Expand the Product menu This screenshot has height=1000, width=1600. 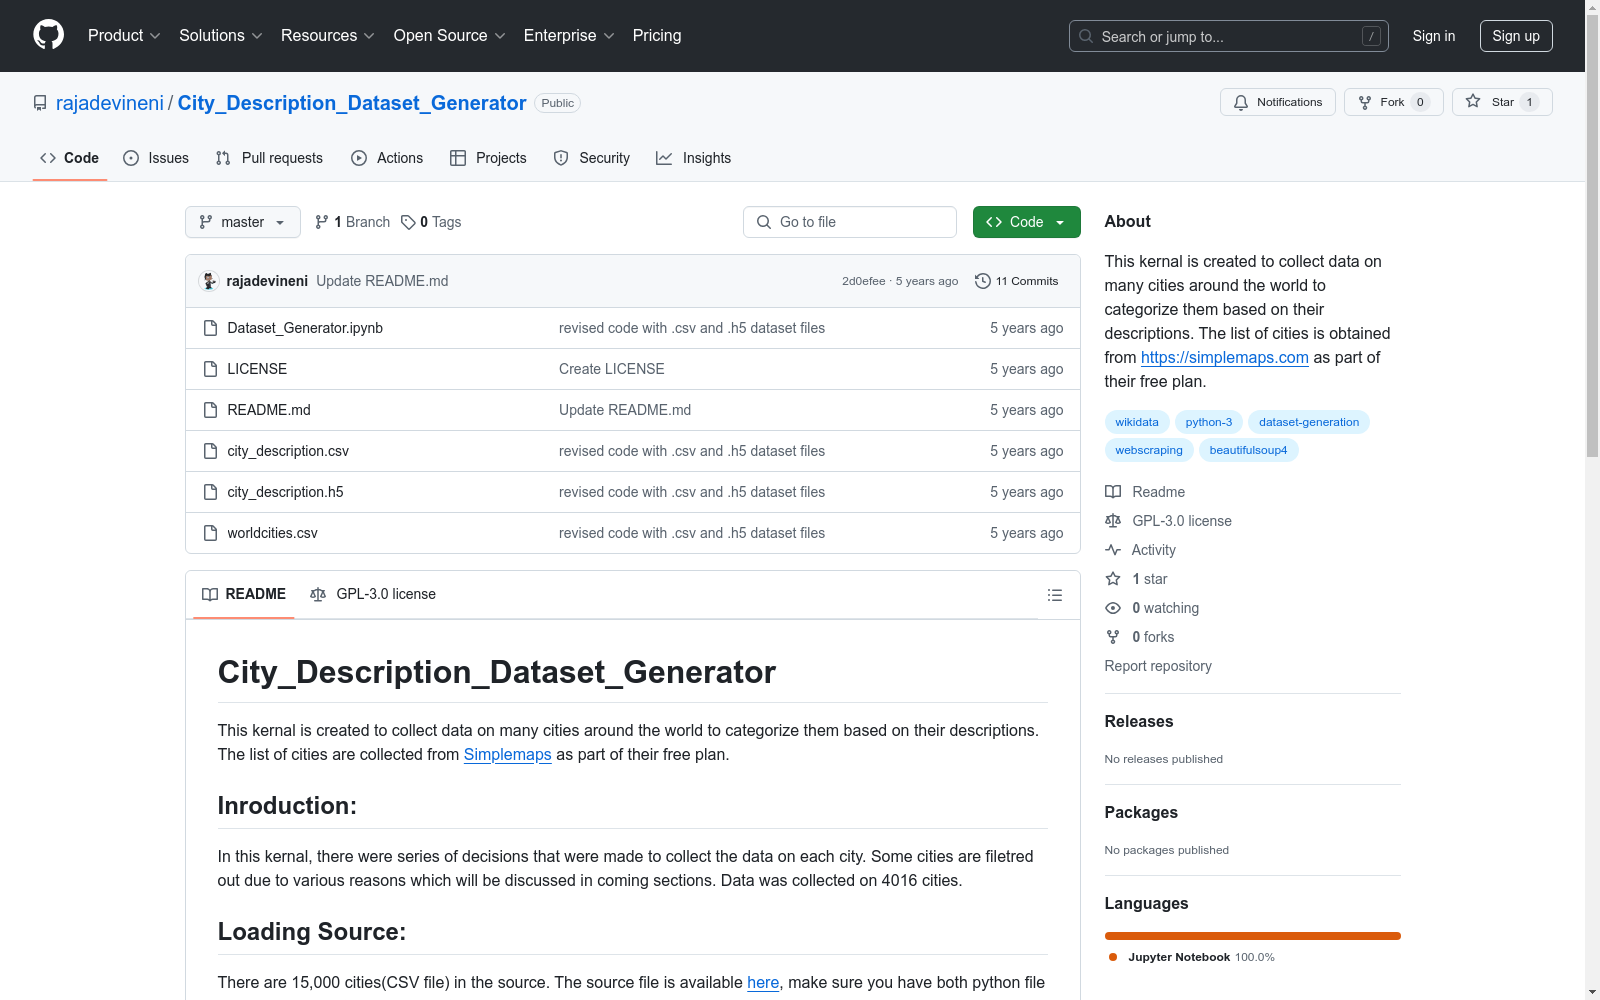coord(124,36)
